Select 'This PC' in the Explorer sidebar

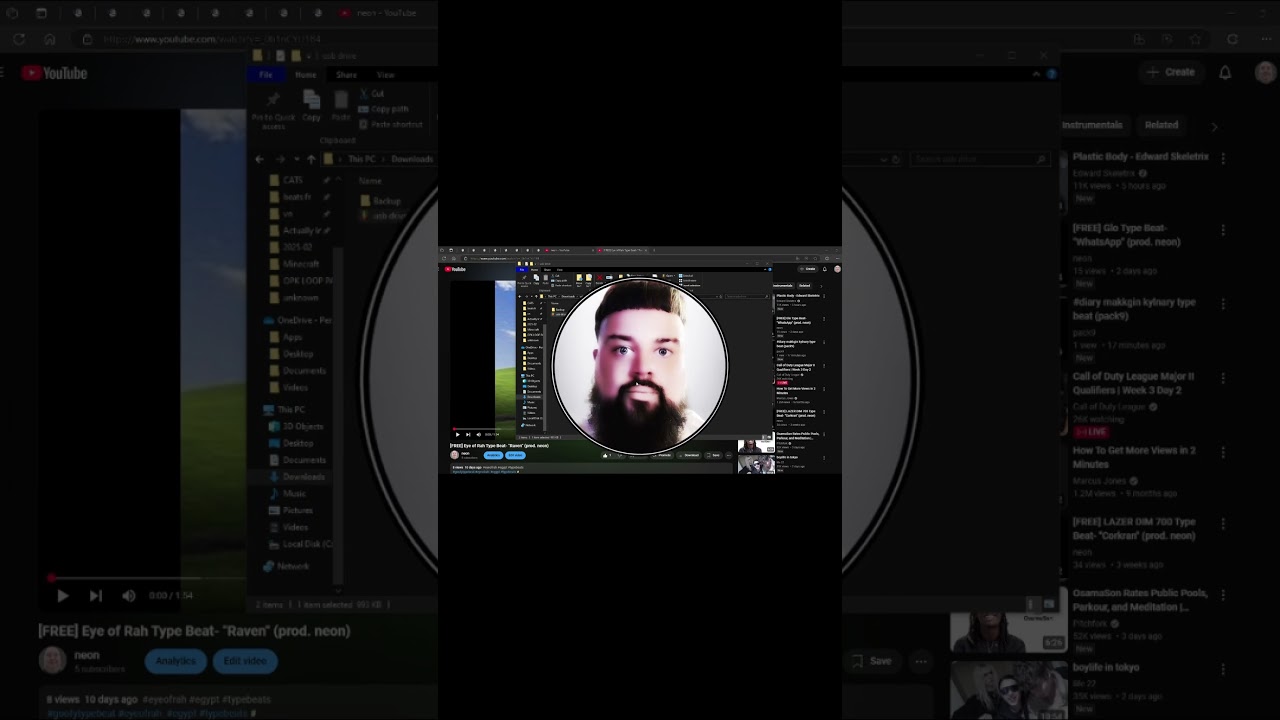point(285,410)
